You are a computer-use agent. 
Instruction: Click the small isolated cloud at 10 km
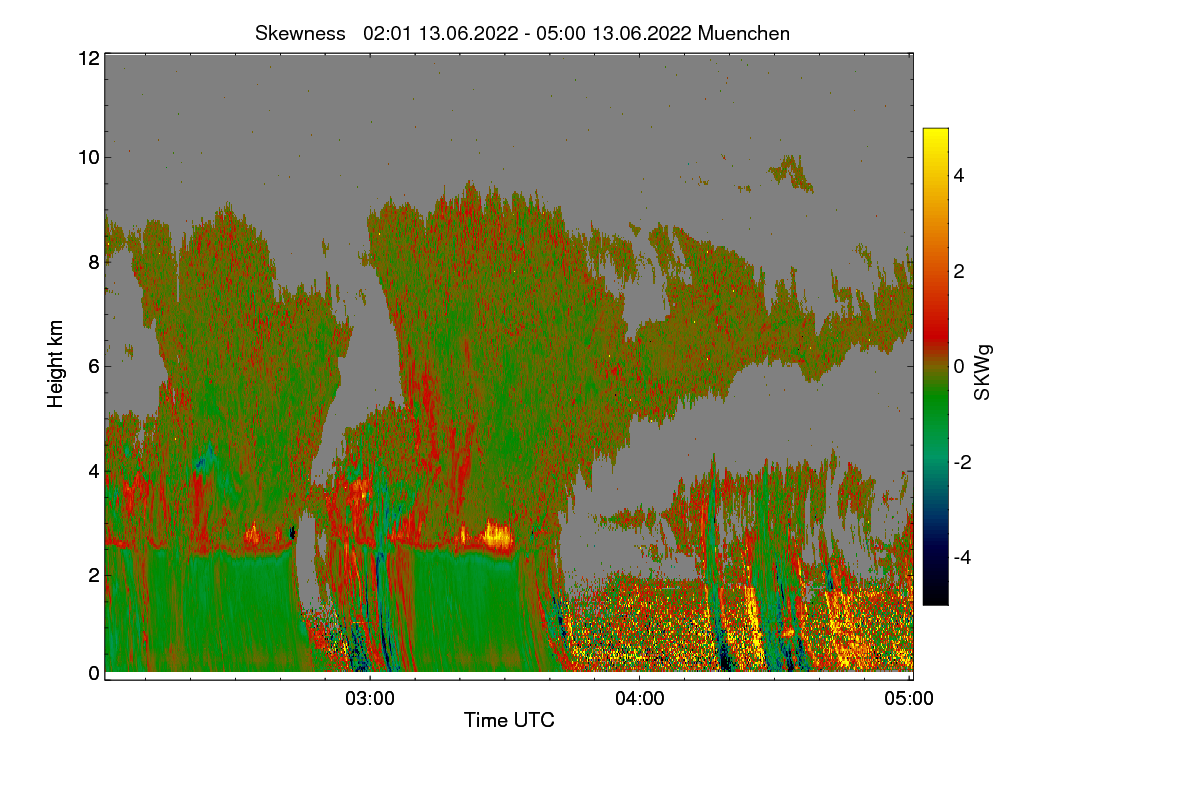(790, 172)
